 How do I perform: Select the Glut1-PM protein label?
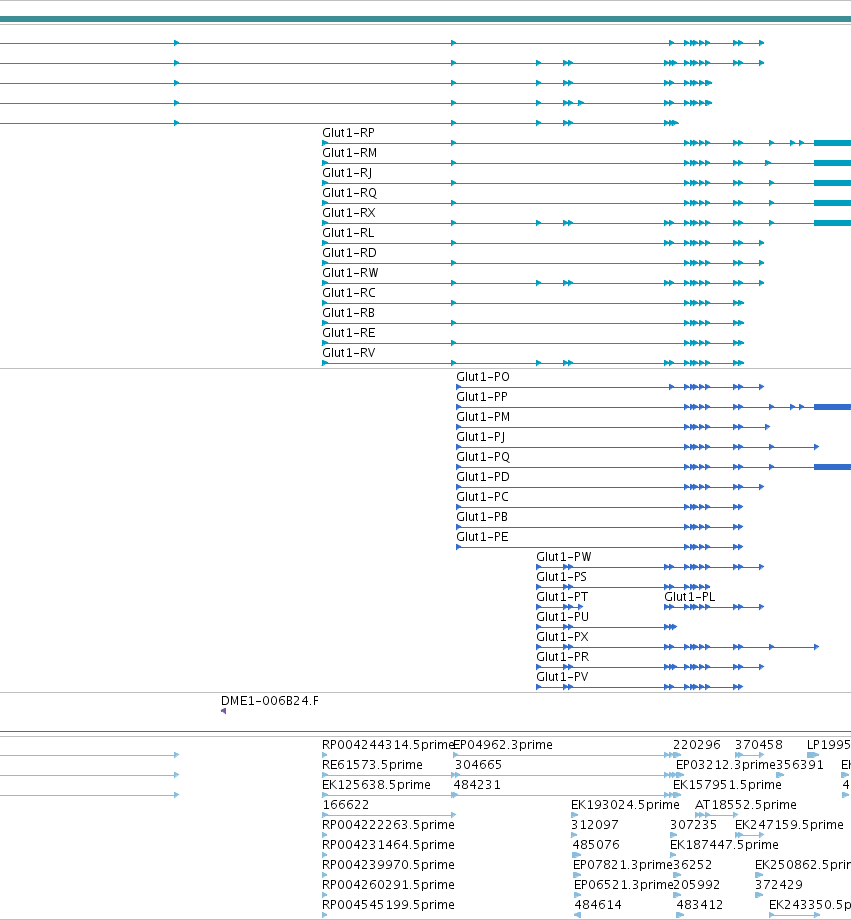[x=483, y=417]
